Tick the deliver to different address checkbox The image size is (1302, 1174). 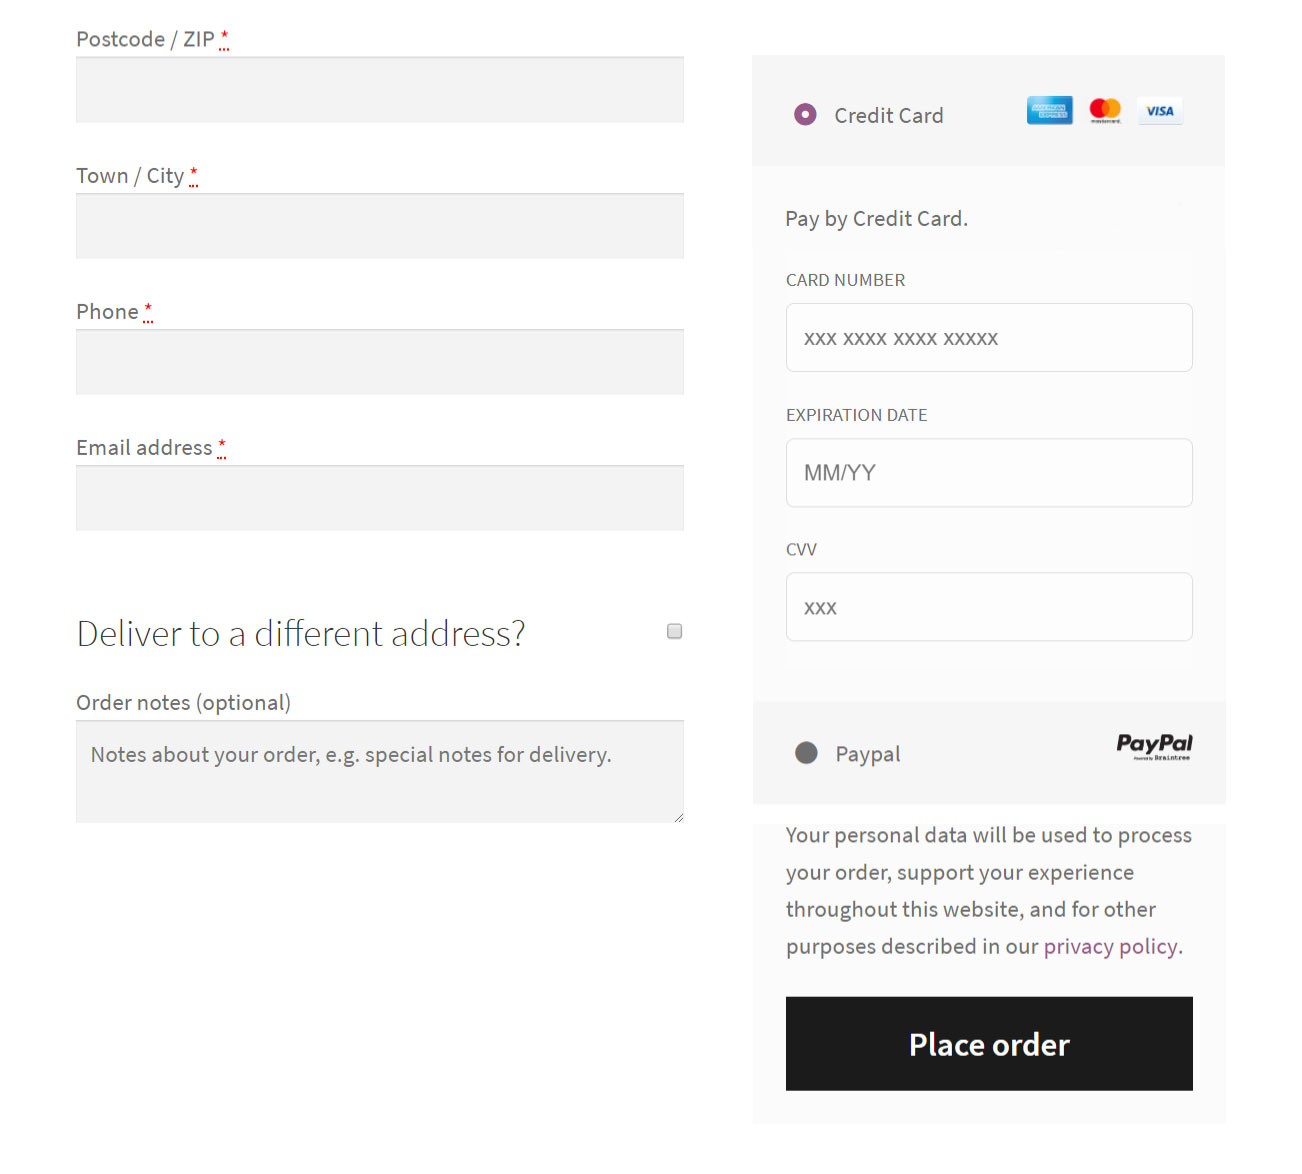675,631
